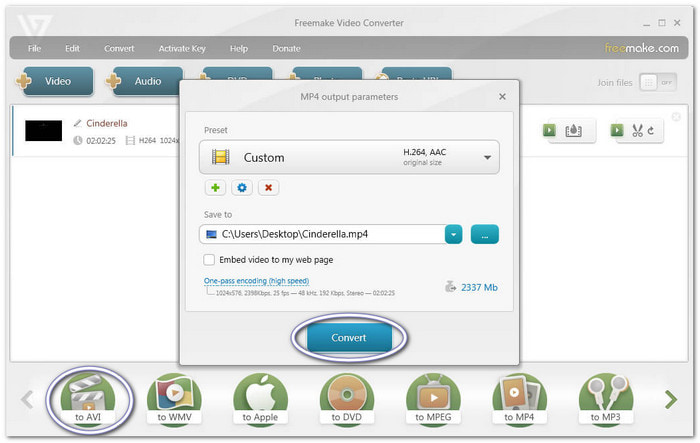Rename Cinderella with pencil icon
This screenshot has height=443, width=700.
tap(77, 123)
